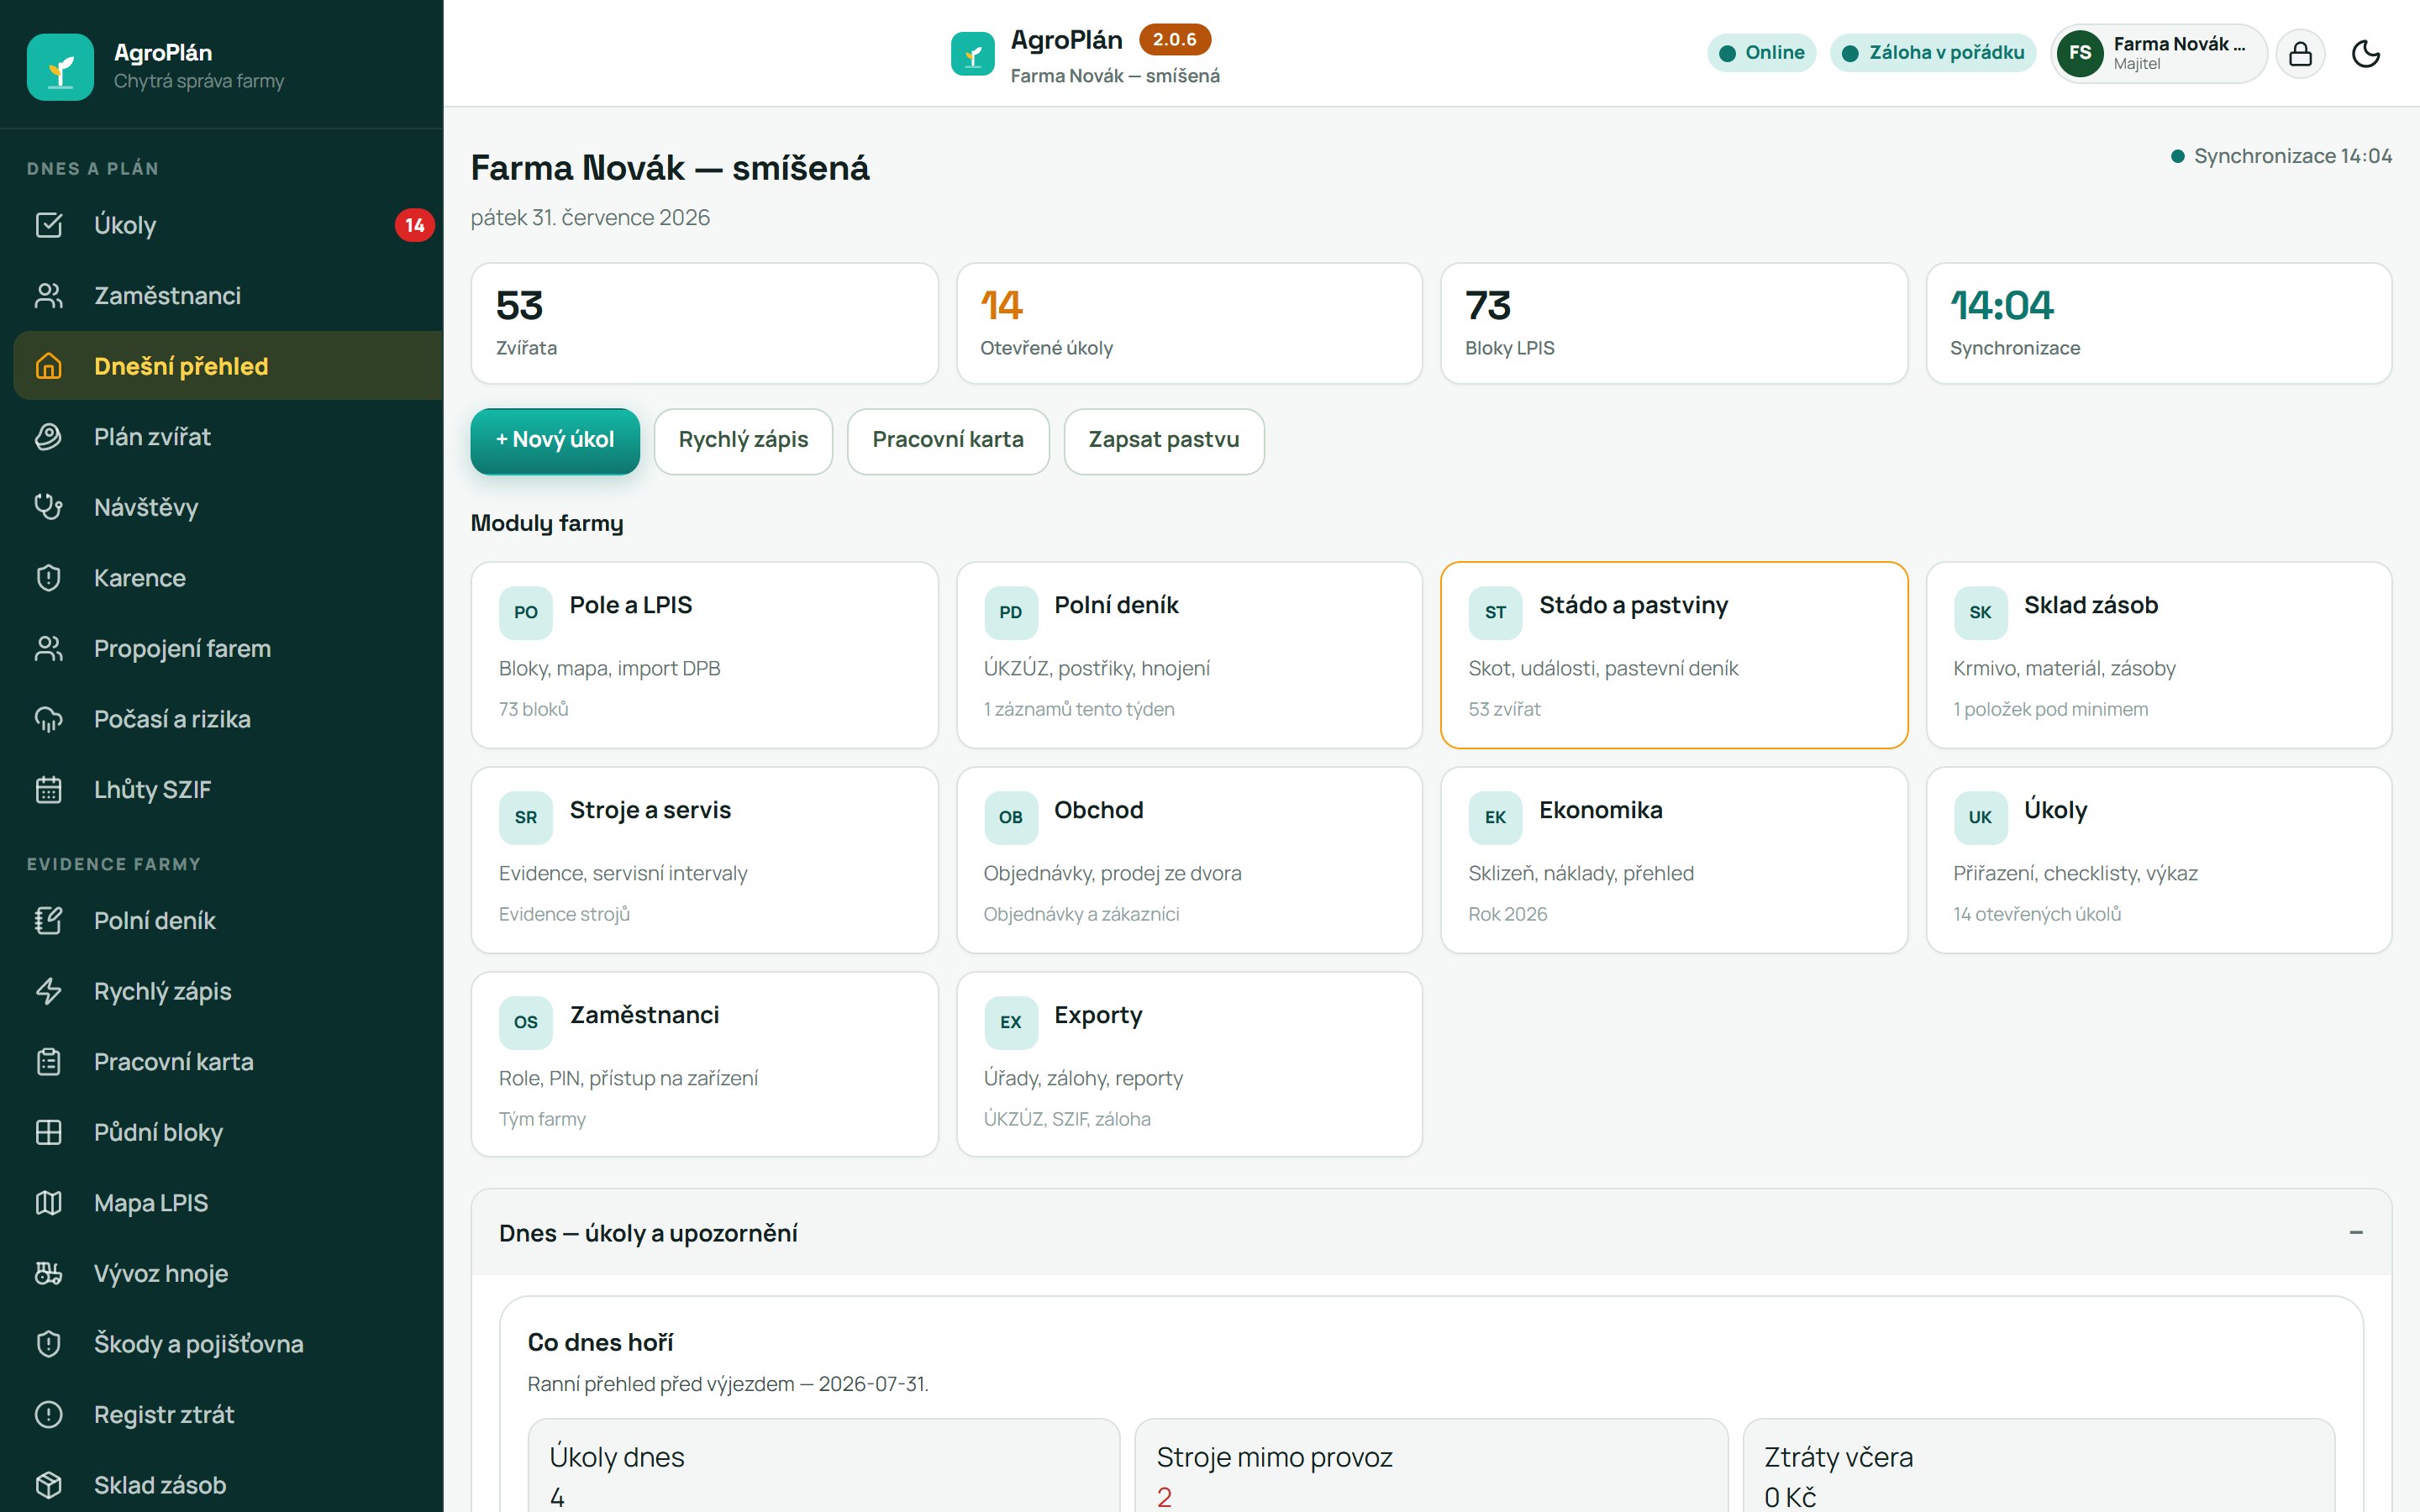Image resolution: width=2420 pixels, height=1512 pixels.
Task: Open the Stádo a pastviny module card
Action: tap(1674, 655)
